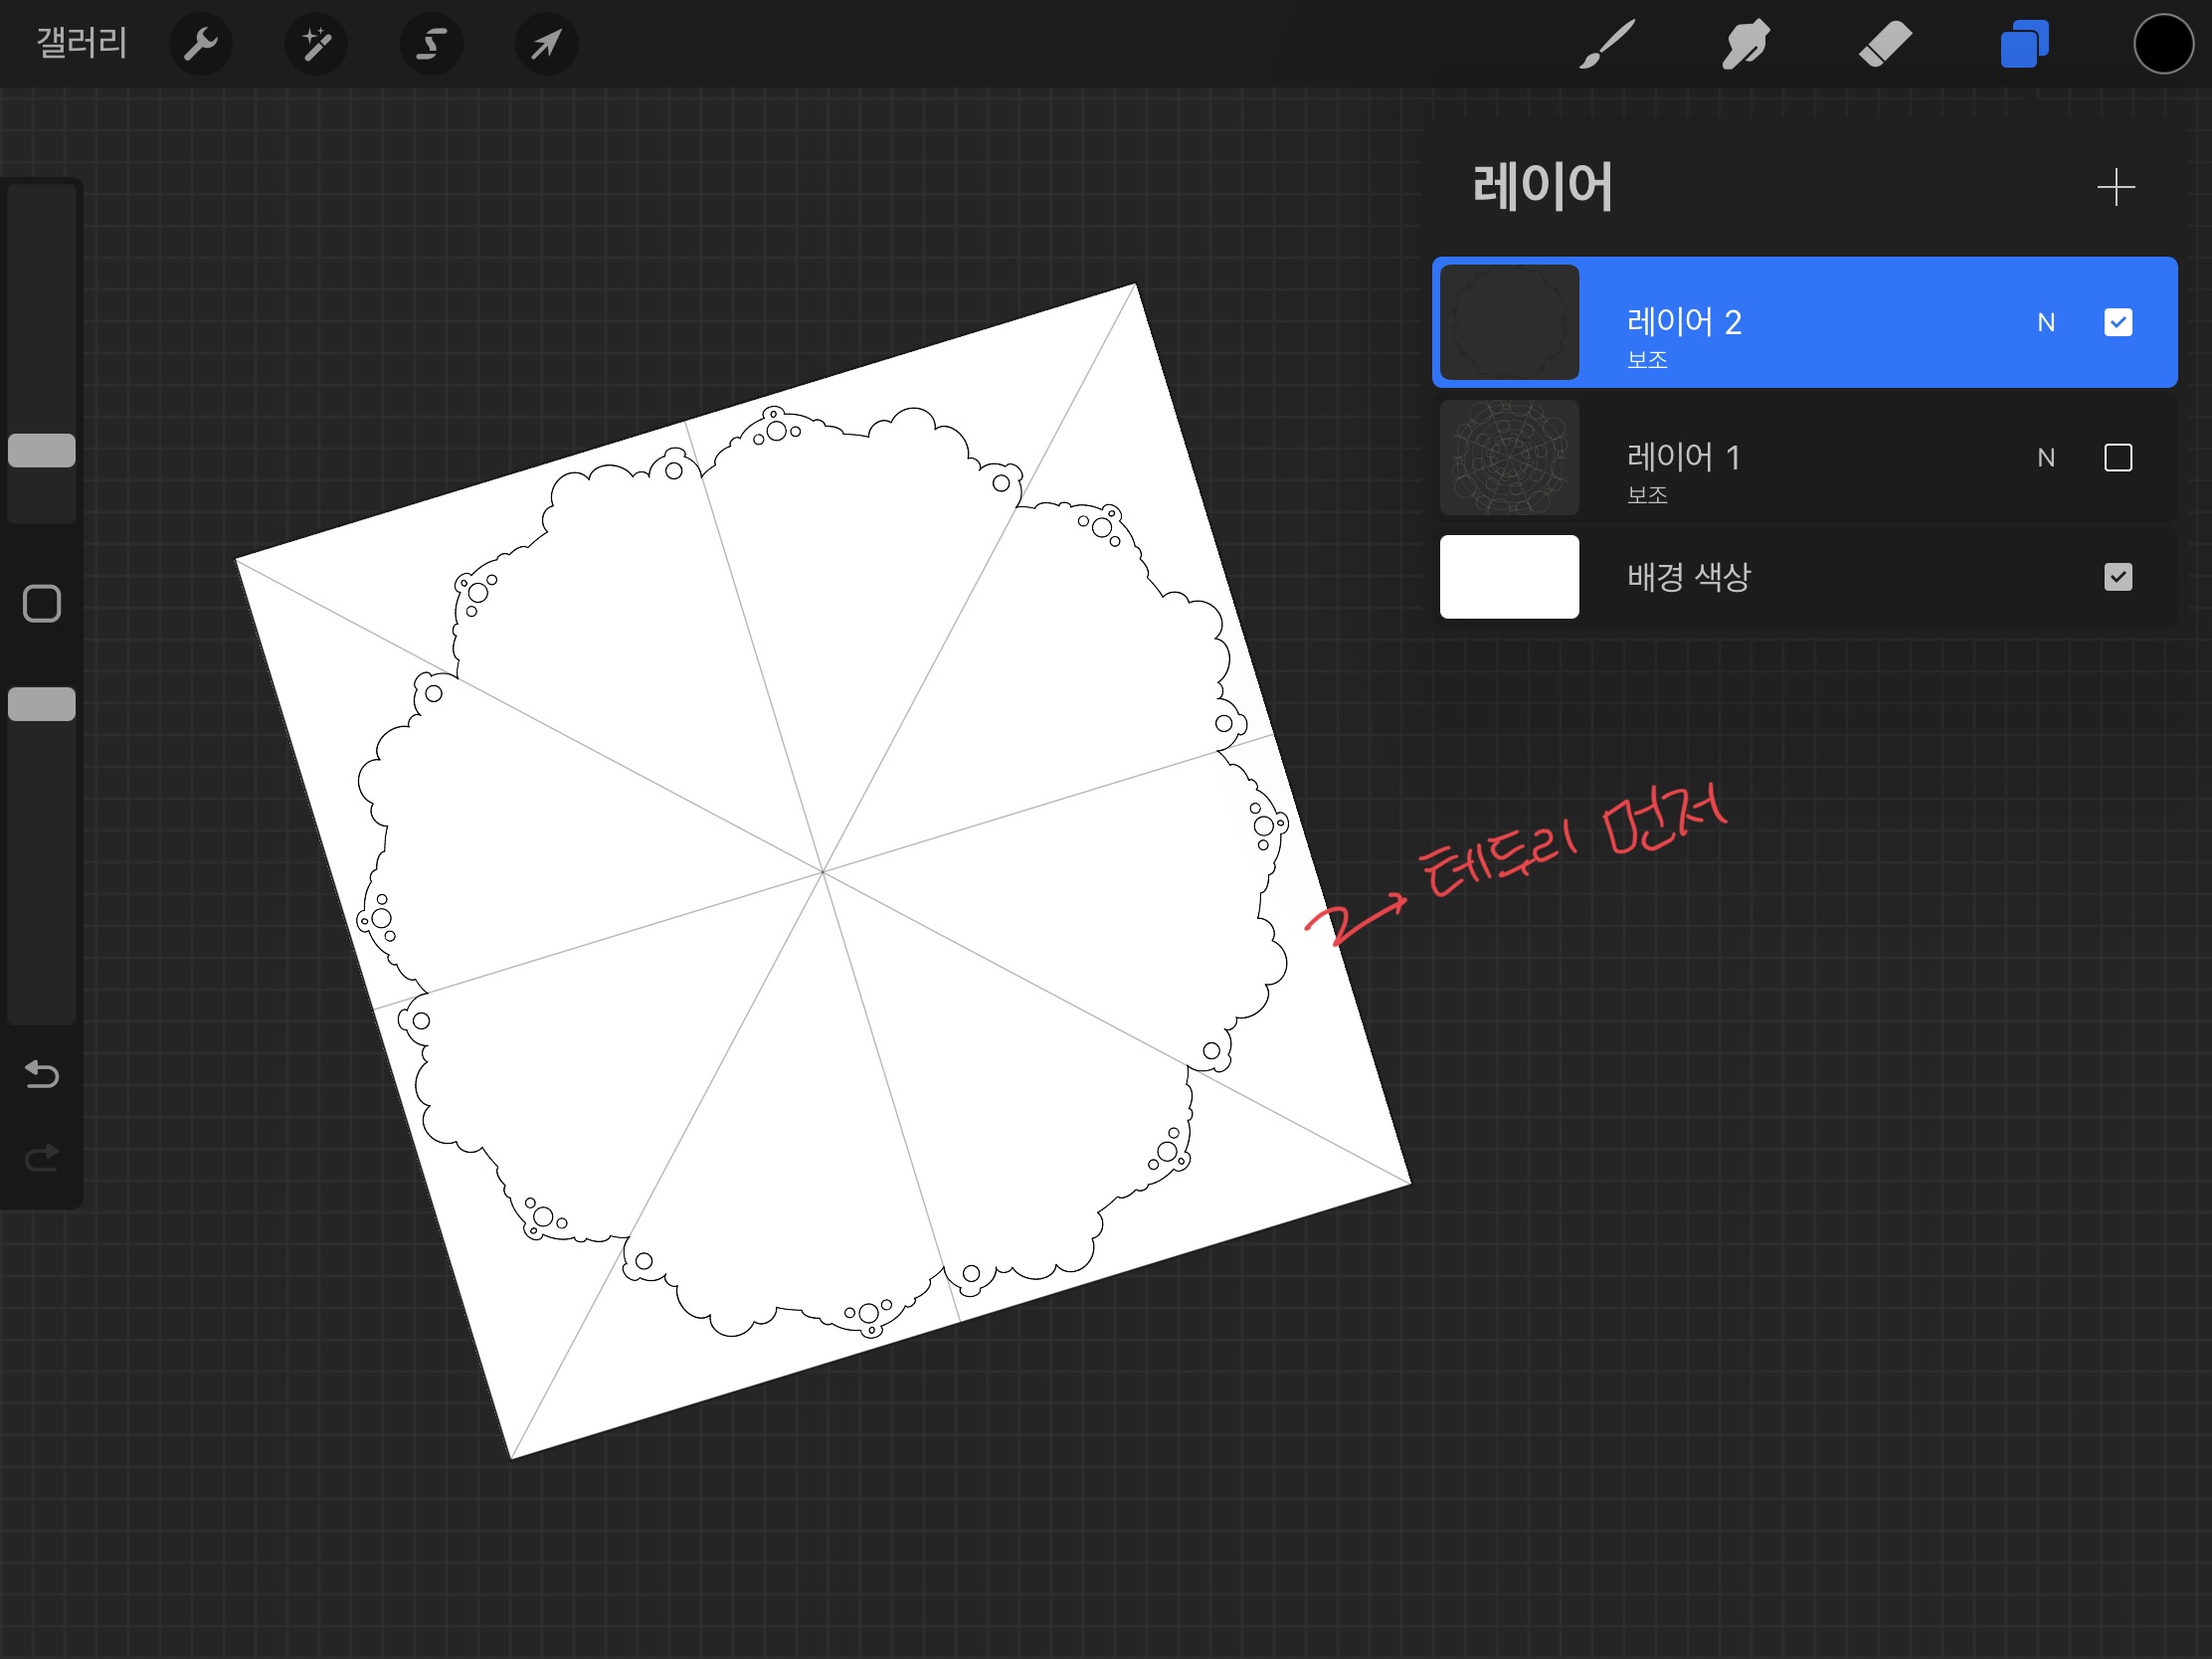
Task: Close the Layers panel icon
Action: coord(2024,44)
